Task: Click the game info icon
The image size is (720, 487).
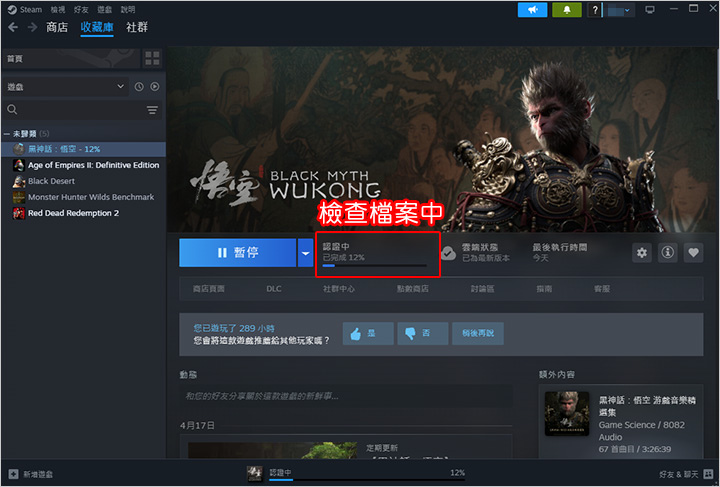Action: click(x=667, y=252)
